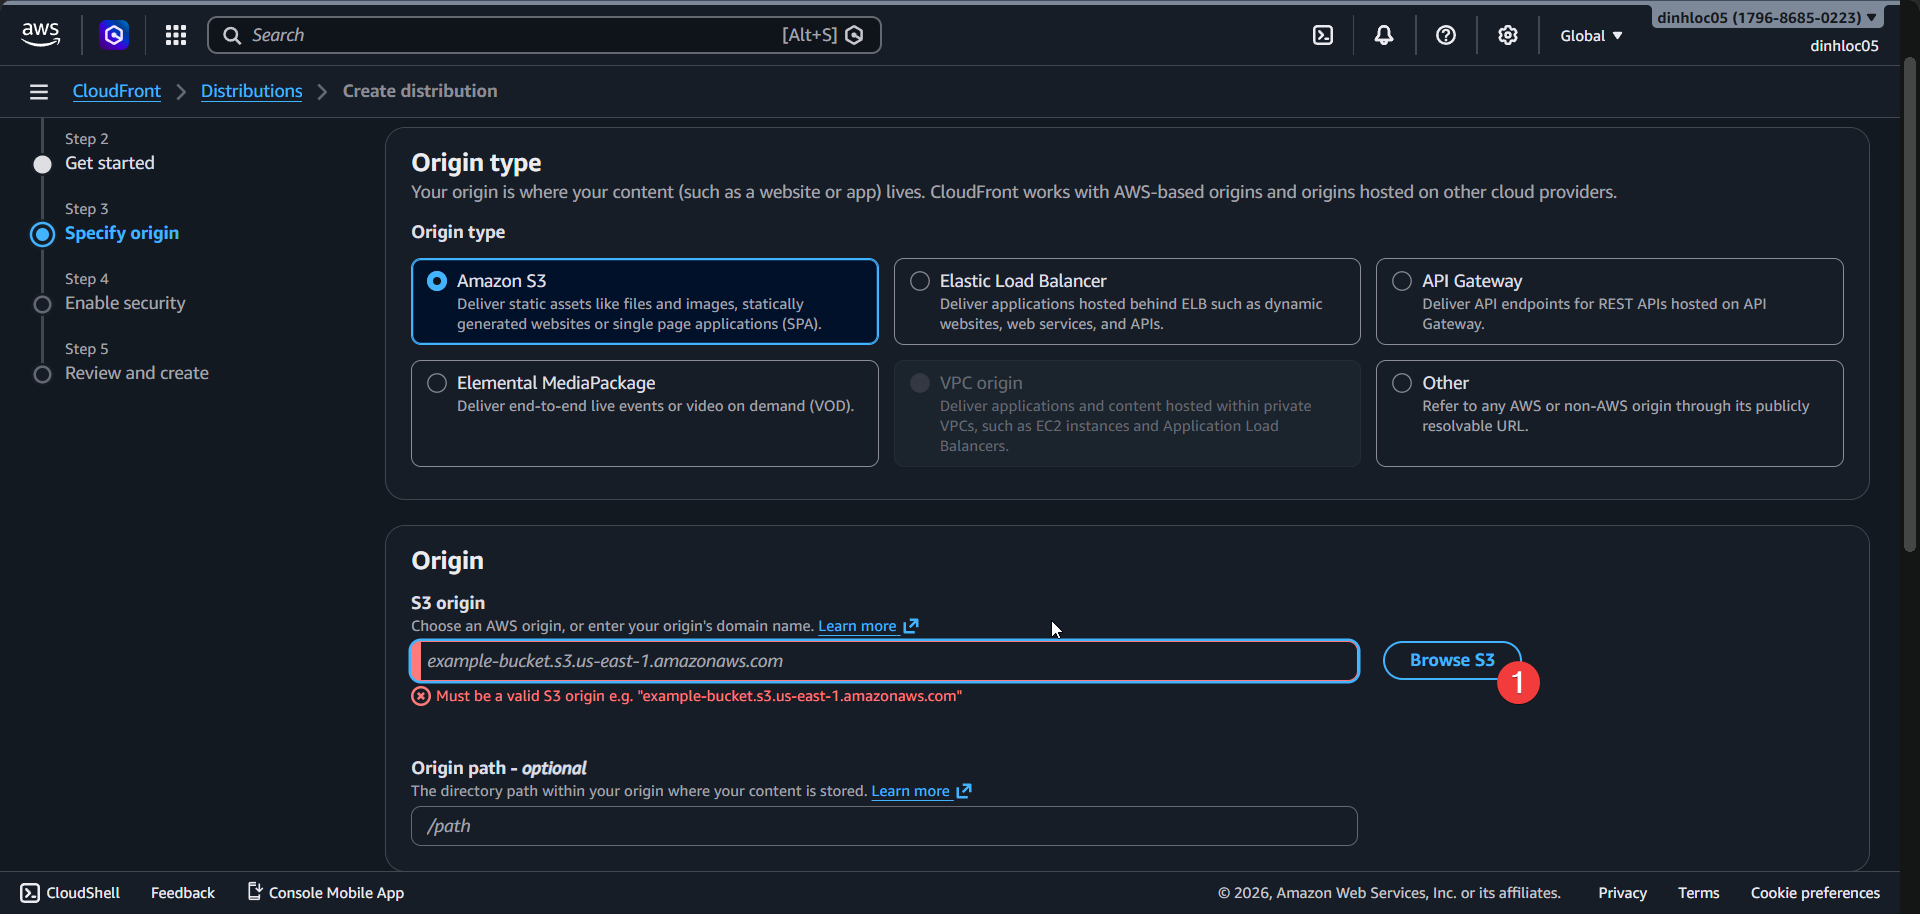Launch CloudShell from the top toolbar icon
The width and height of the screenshot is (1920, 914).
click(1323, 35)
